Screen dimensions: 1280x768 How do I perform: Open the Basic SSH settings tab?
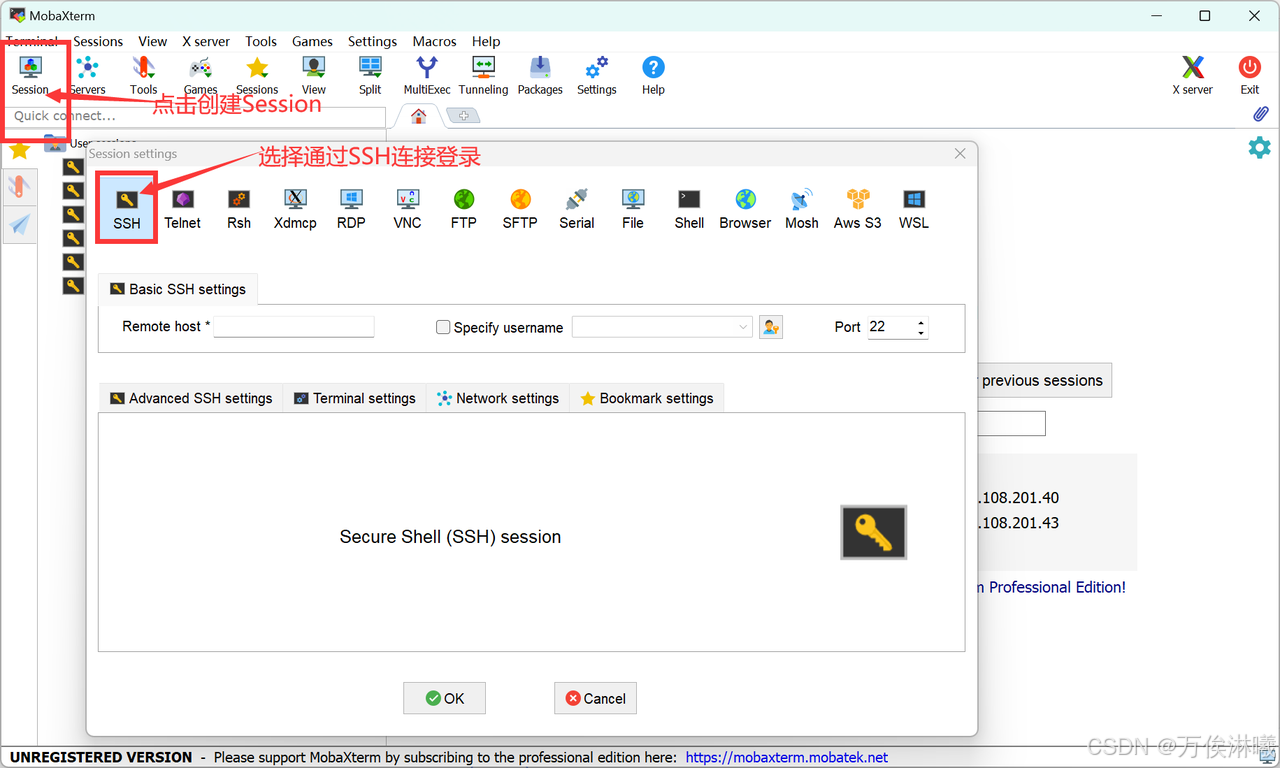coord(178,289)
